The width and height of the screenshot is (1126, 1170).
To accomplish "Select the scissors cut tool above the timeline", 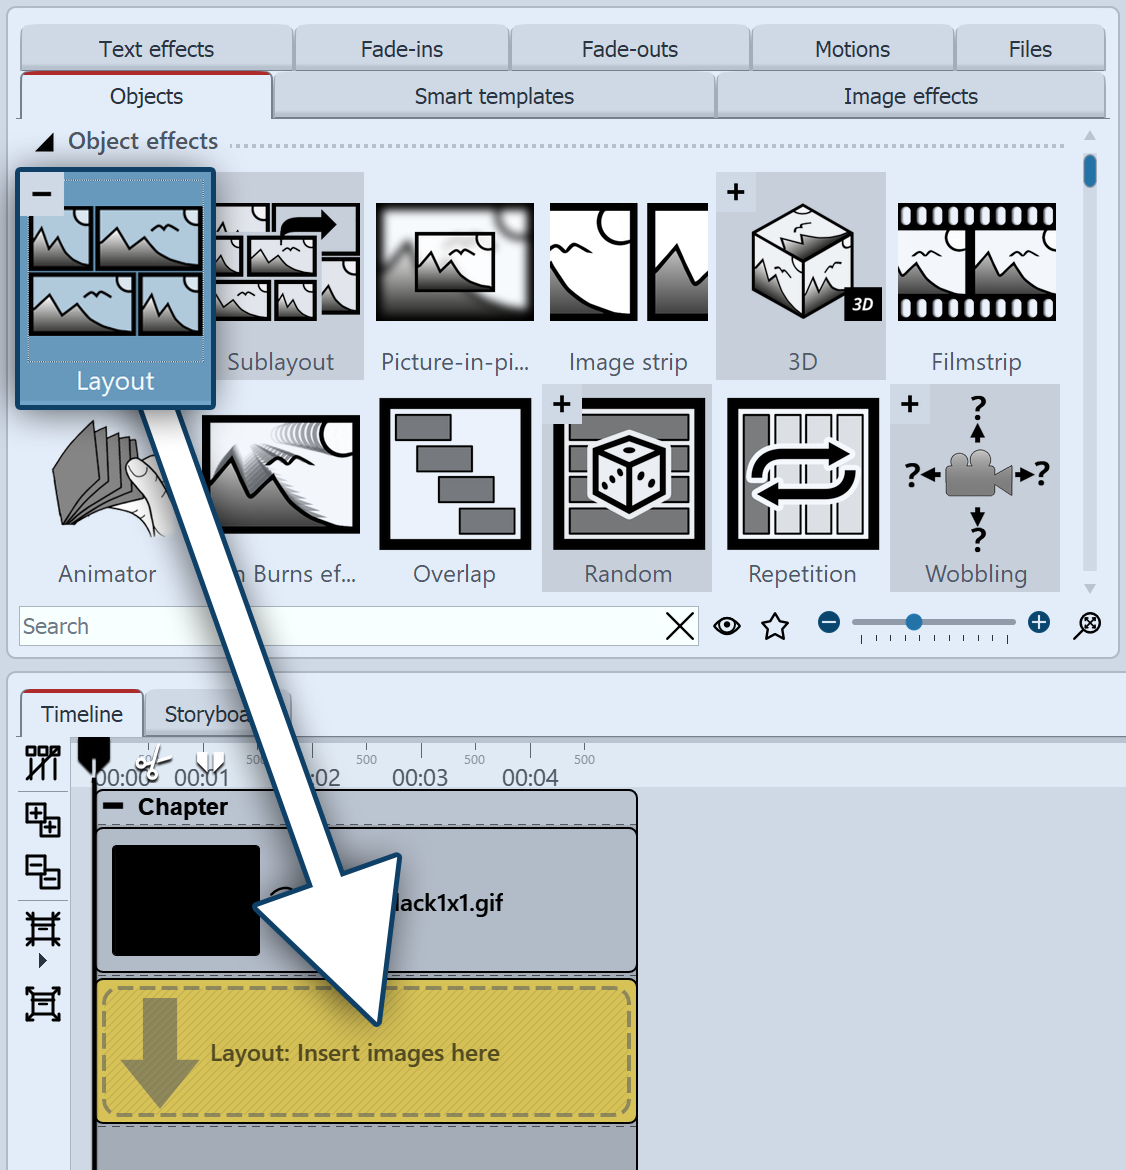I will [x=152, y=762].
